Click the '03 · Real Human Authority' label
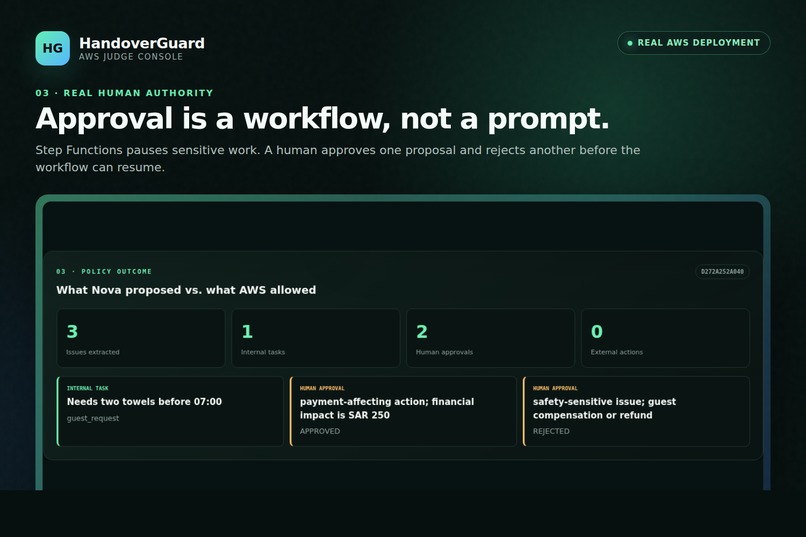 [124, 93]
